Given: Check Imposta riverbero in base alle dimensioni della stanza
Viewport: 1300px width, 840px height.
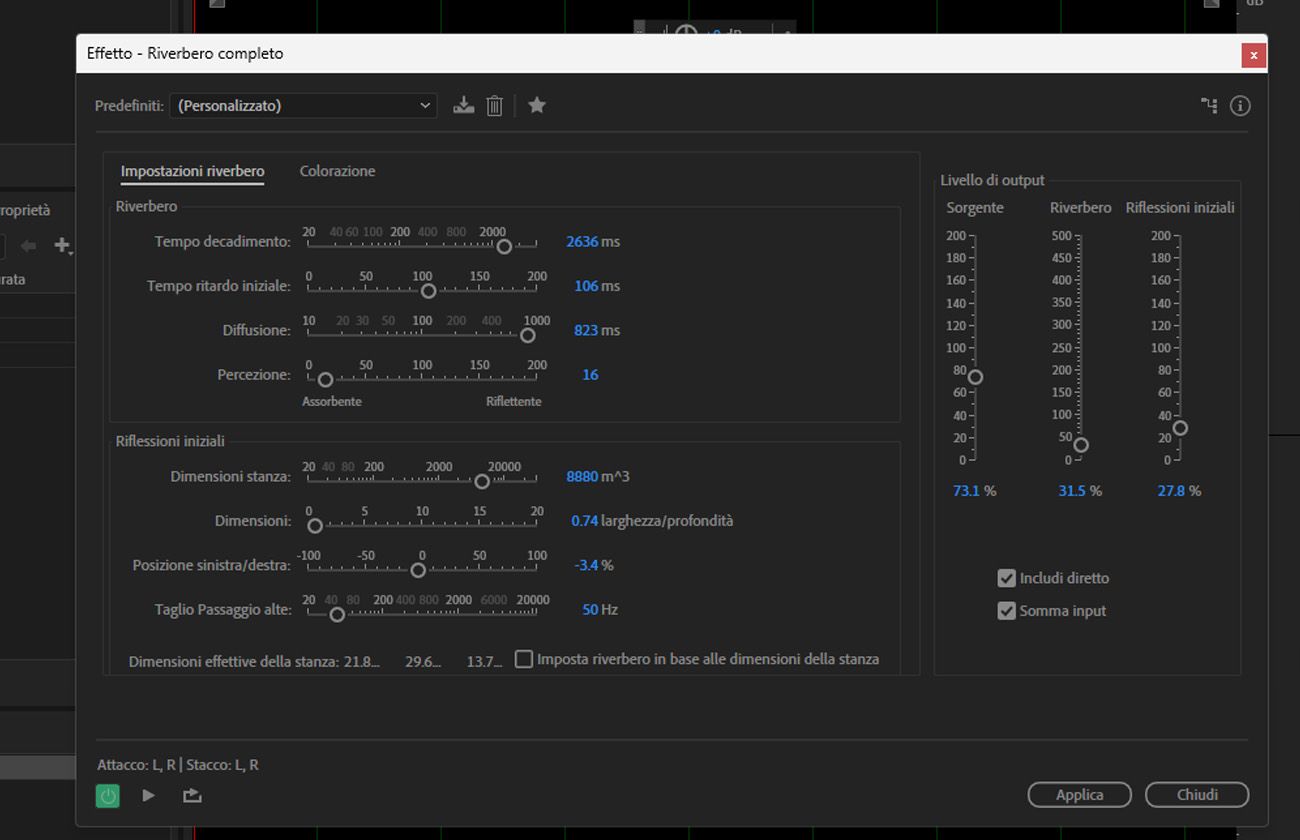Looking at the screenshot, I should tap(524, 659).
